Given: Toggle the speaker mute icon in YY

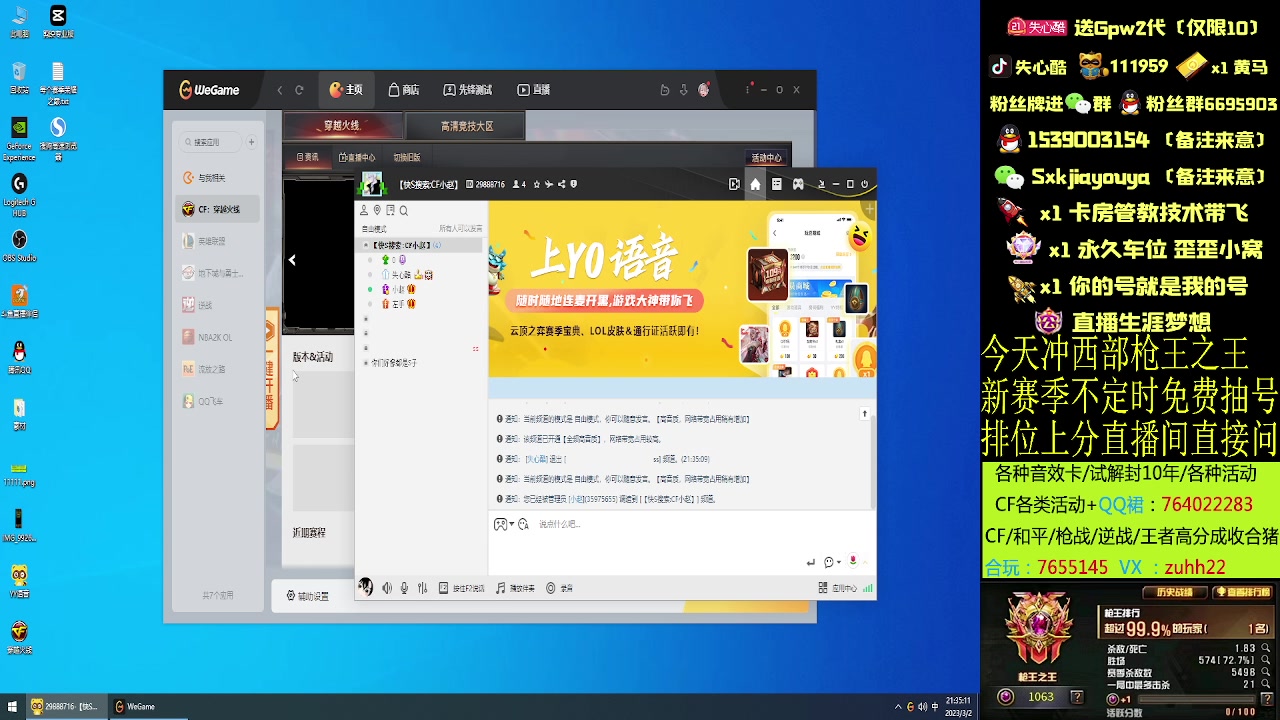Looking at the screenshot, I should point(387,588).
